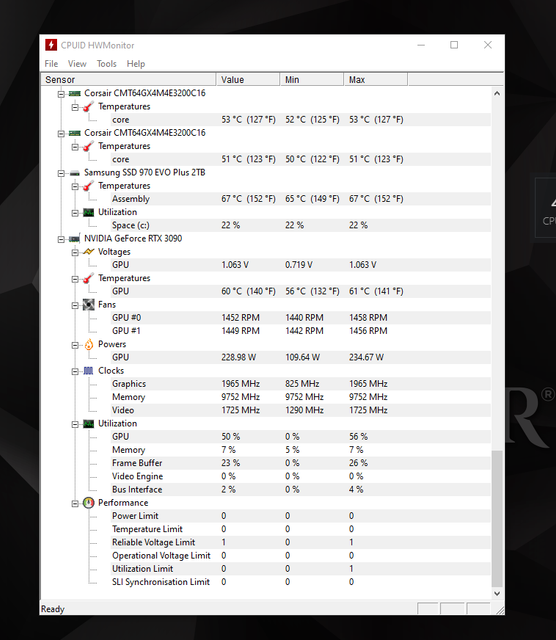556x640 pixels.
Task: Click the NVIDIA GeForce RTX 3090 card icon
Action: point(75,239)
